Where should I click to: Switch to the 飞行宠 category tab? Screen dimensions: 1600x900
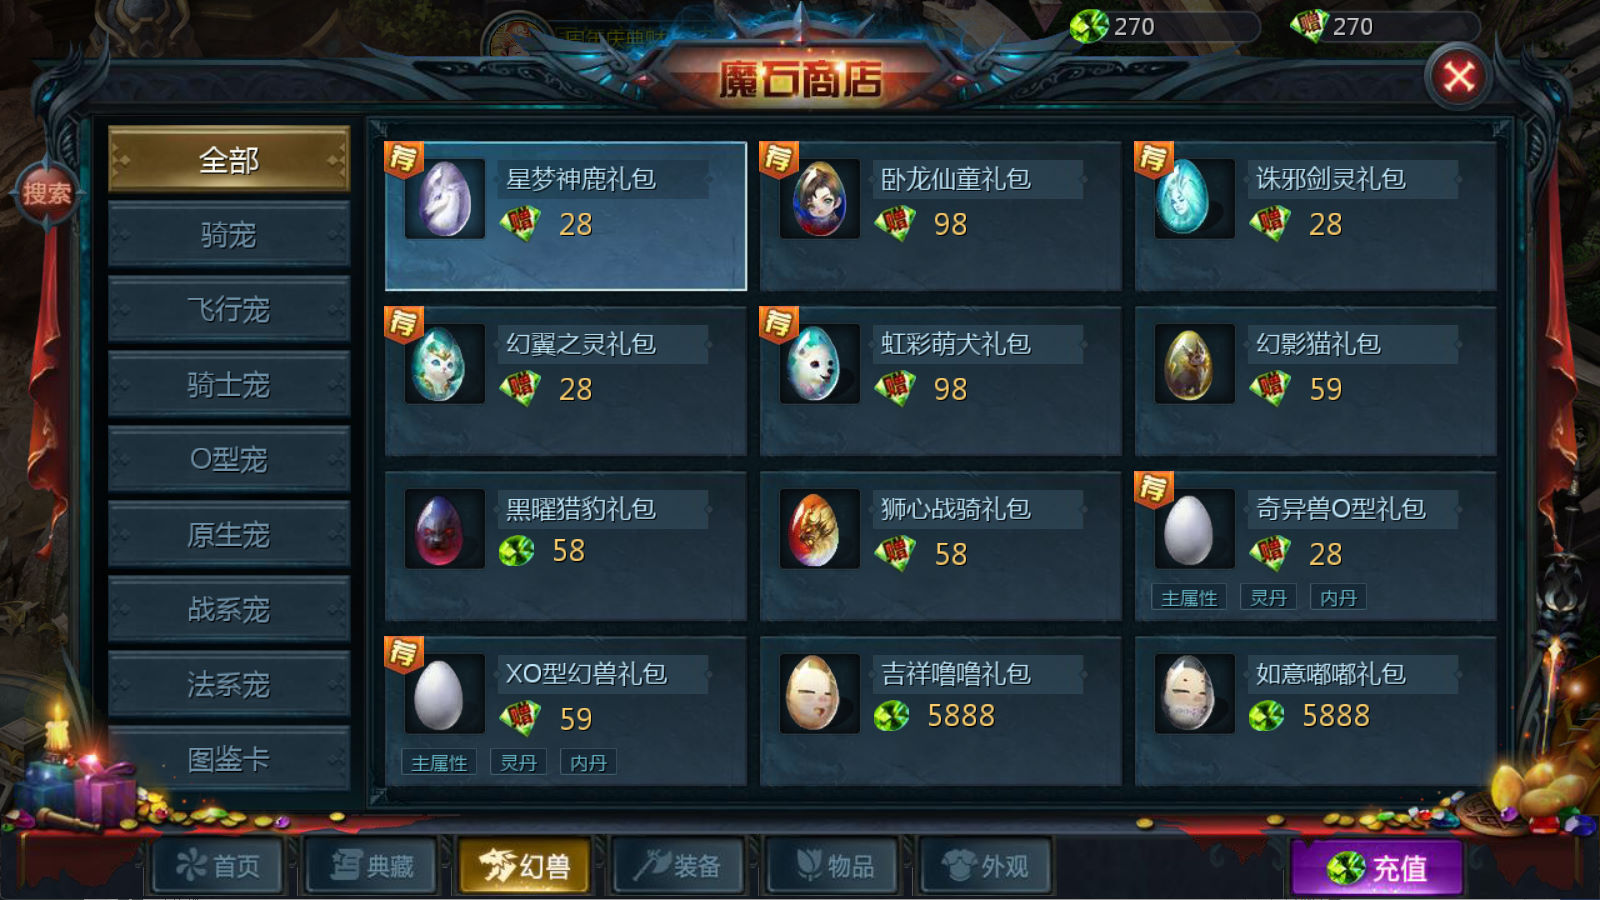click(229, 309)
